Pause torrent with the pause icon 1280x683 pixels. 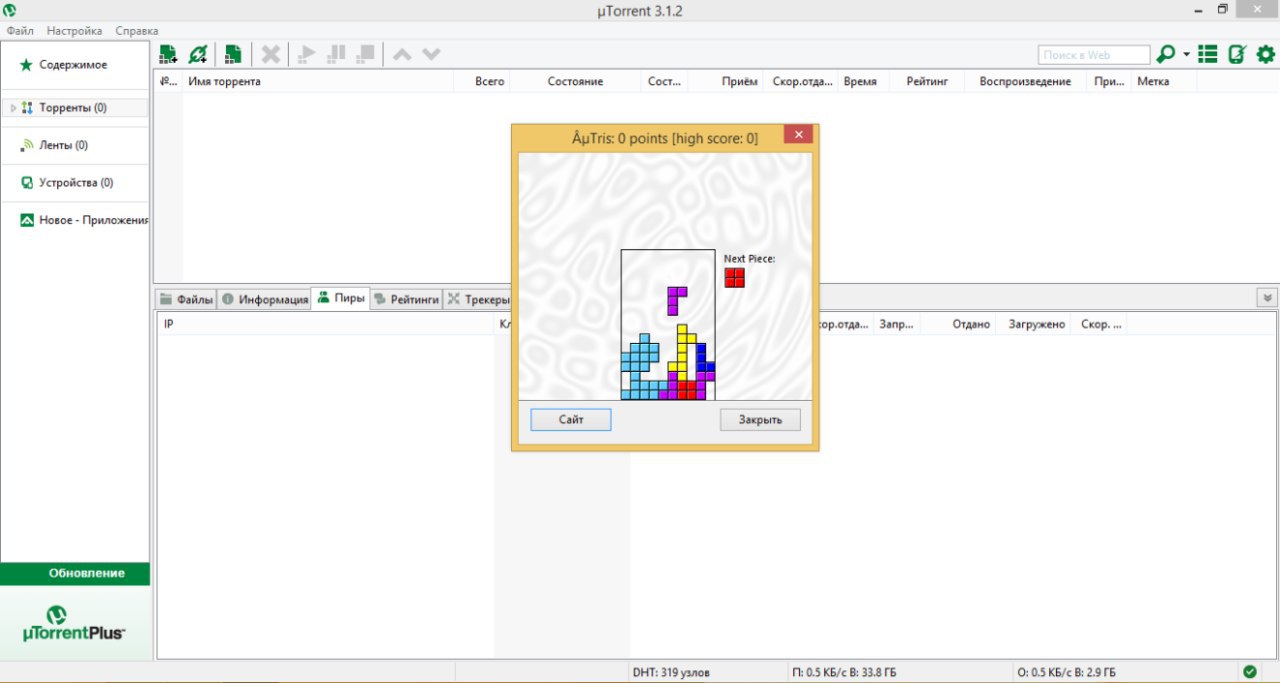coord(337,54)
